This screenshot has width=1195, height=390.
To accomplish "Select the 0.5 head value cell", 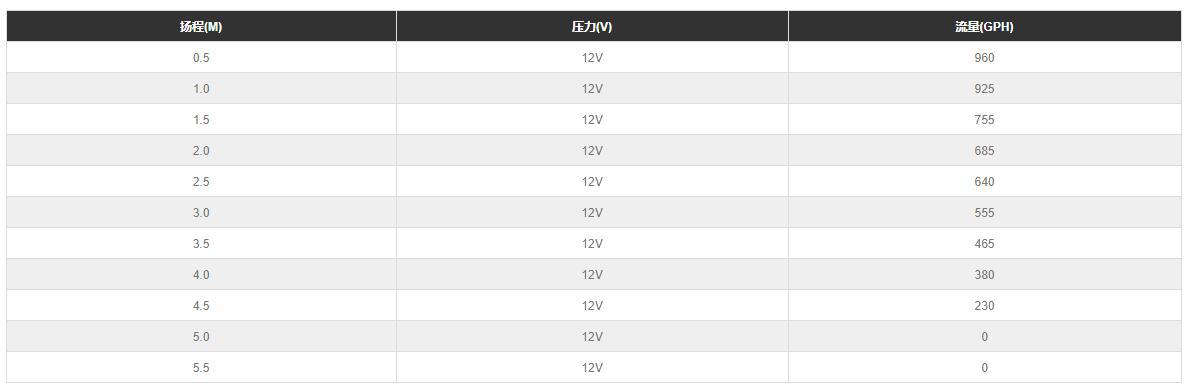I will 201,58.
